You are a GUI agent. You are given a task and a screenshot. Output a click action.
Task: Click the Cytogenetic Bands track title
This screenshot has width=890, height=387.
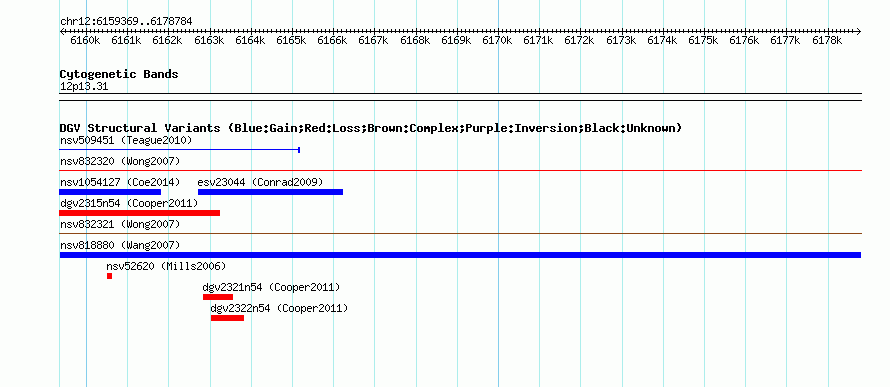click(119, 74)
